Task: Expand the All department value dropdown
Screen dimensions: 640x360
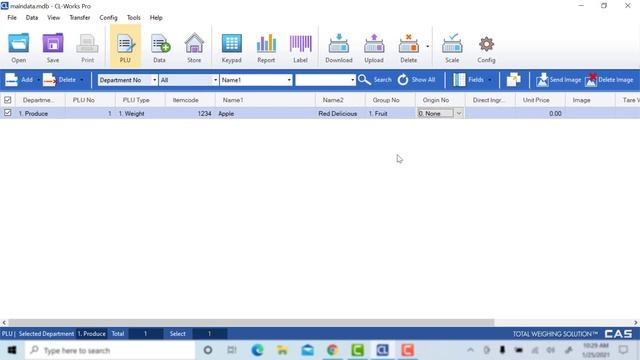Action: tap(215, 80)
